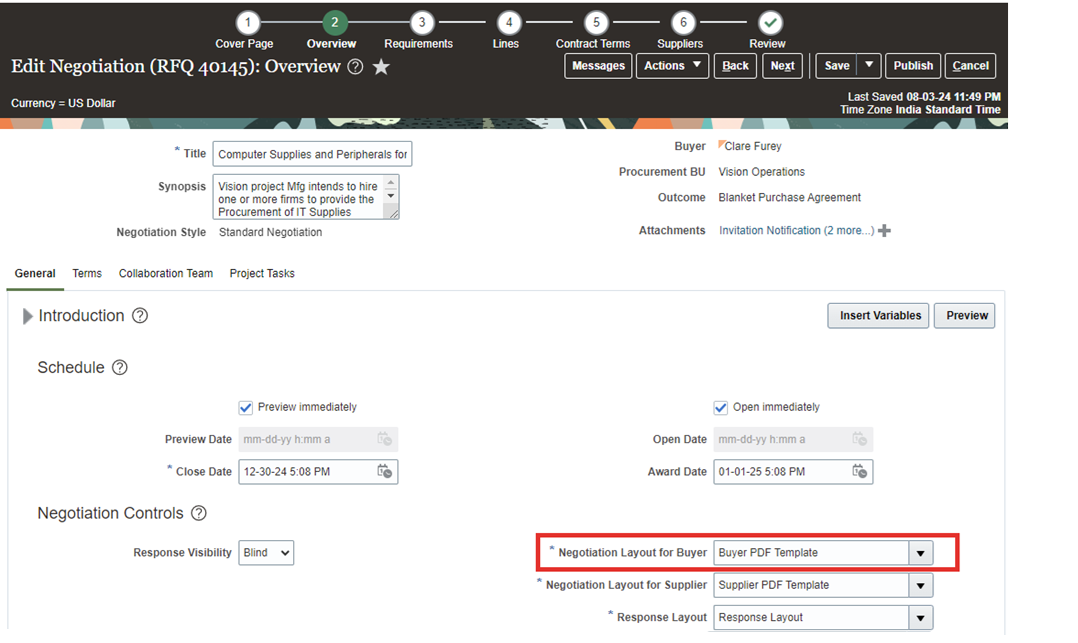Screen dimensions: 1078x643
Task: Click the Save button
Action: click(x=837, y=66)
